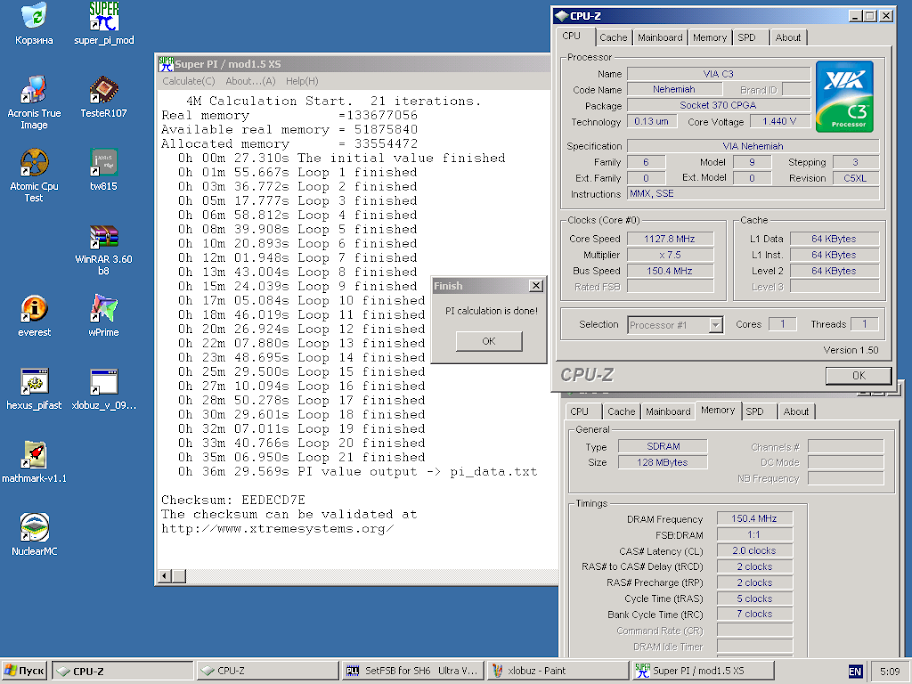Click the Instructions field MMX, SSE
Screen dimensions: 912x684
click(753, 194)
